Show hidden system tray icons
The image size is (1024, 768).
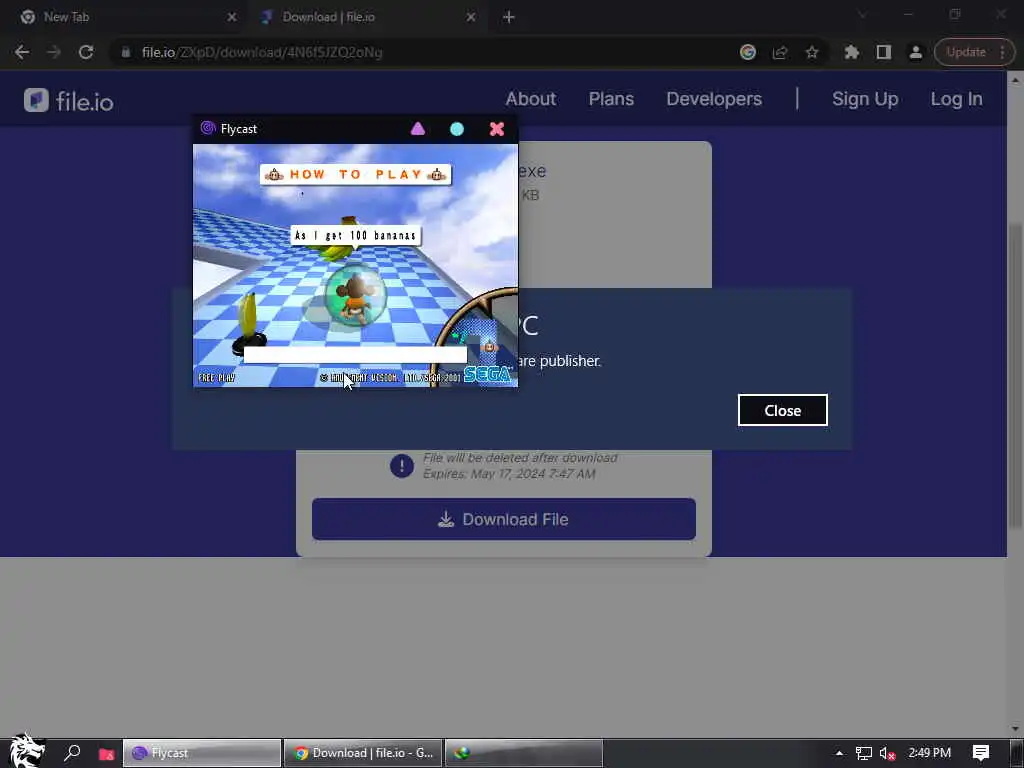pyautogui.click(x=839, y=753)
